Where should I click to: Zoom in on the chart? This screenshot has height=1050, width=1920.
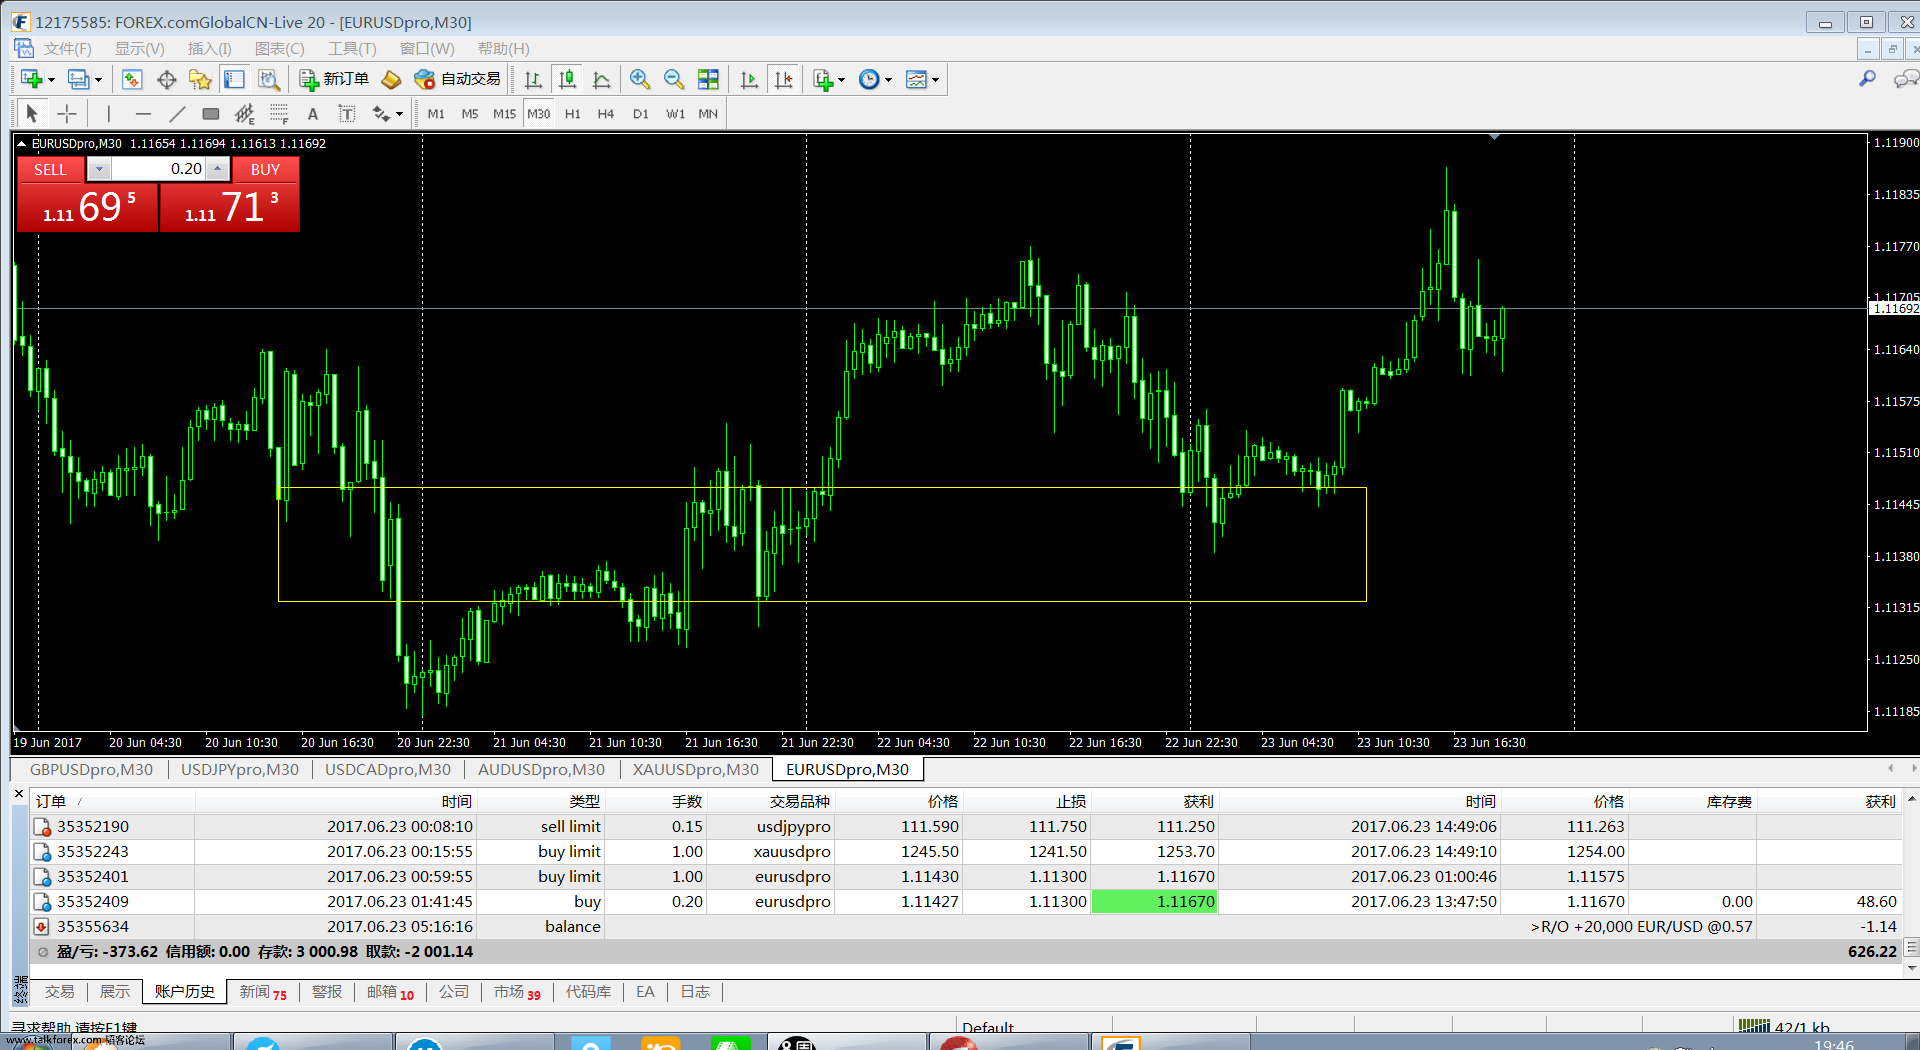[x=640, y=79]
